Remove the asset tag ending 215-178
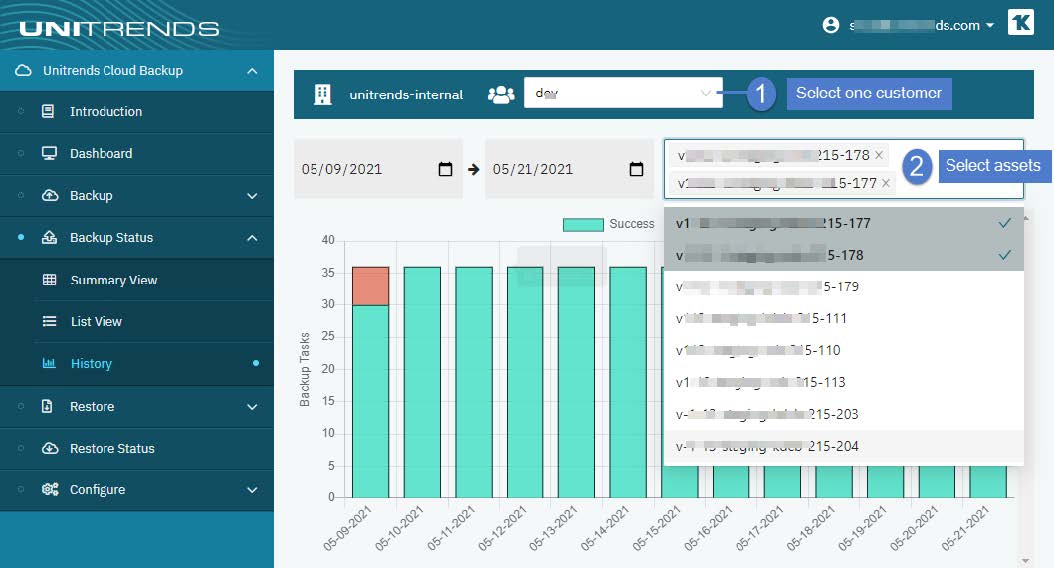 879,155
